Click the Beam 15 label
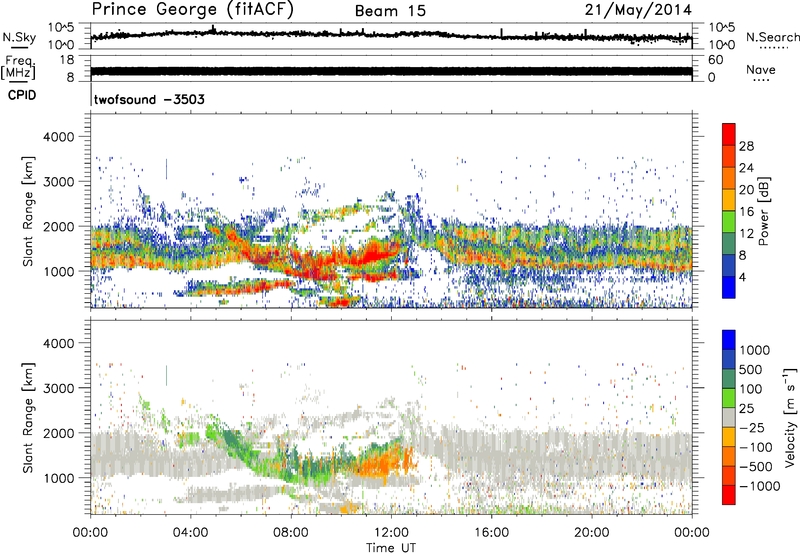The image size is (800, 554). tap(390, 11)
